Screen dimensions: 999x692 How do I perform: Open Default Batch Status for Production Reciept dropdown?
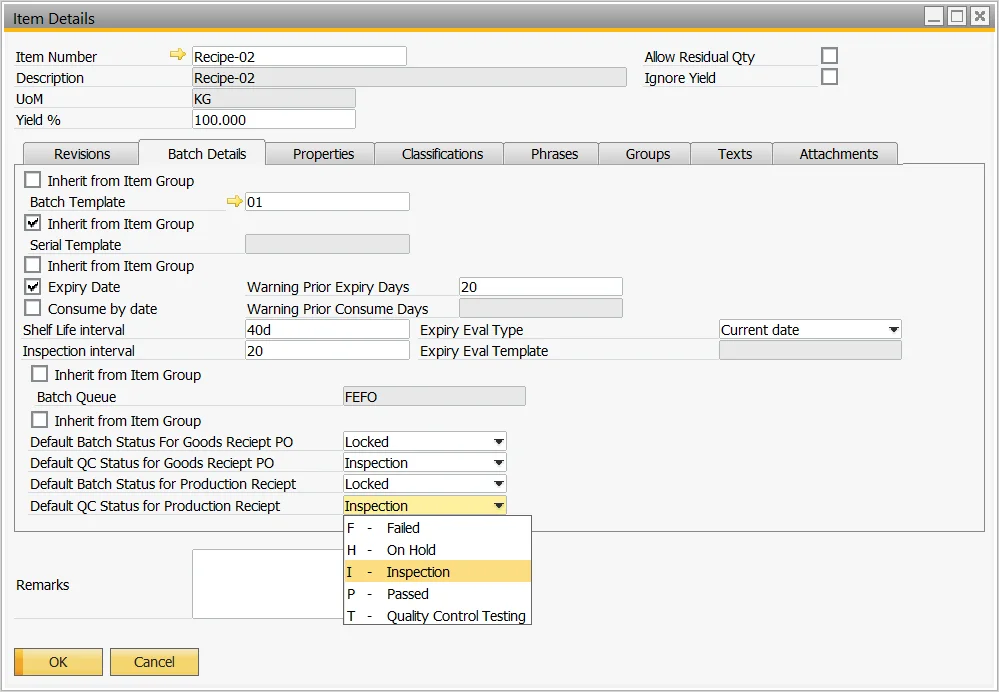[x=499, y=484]
